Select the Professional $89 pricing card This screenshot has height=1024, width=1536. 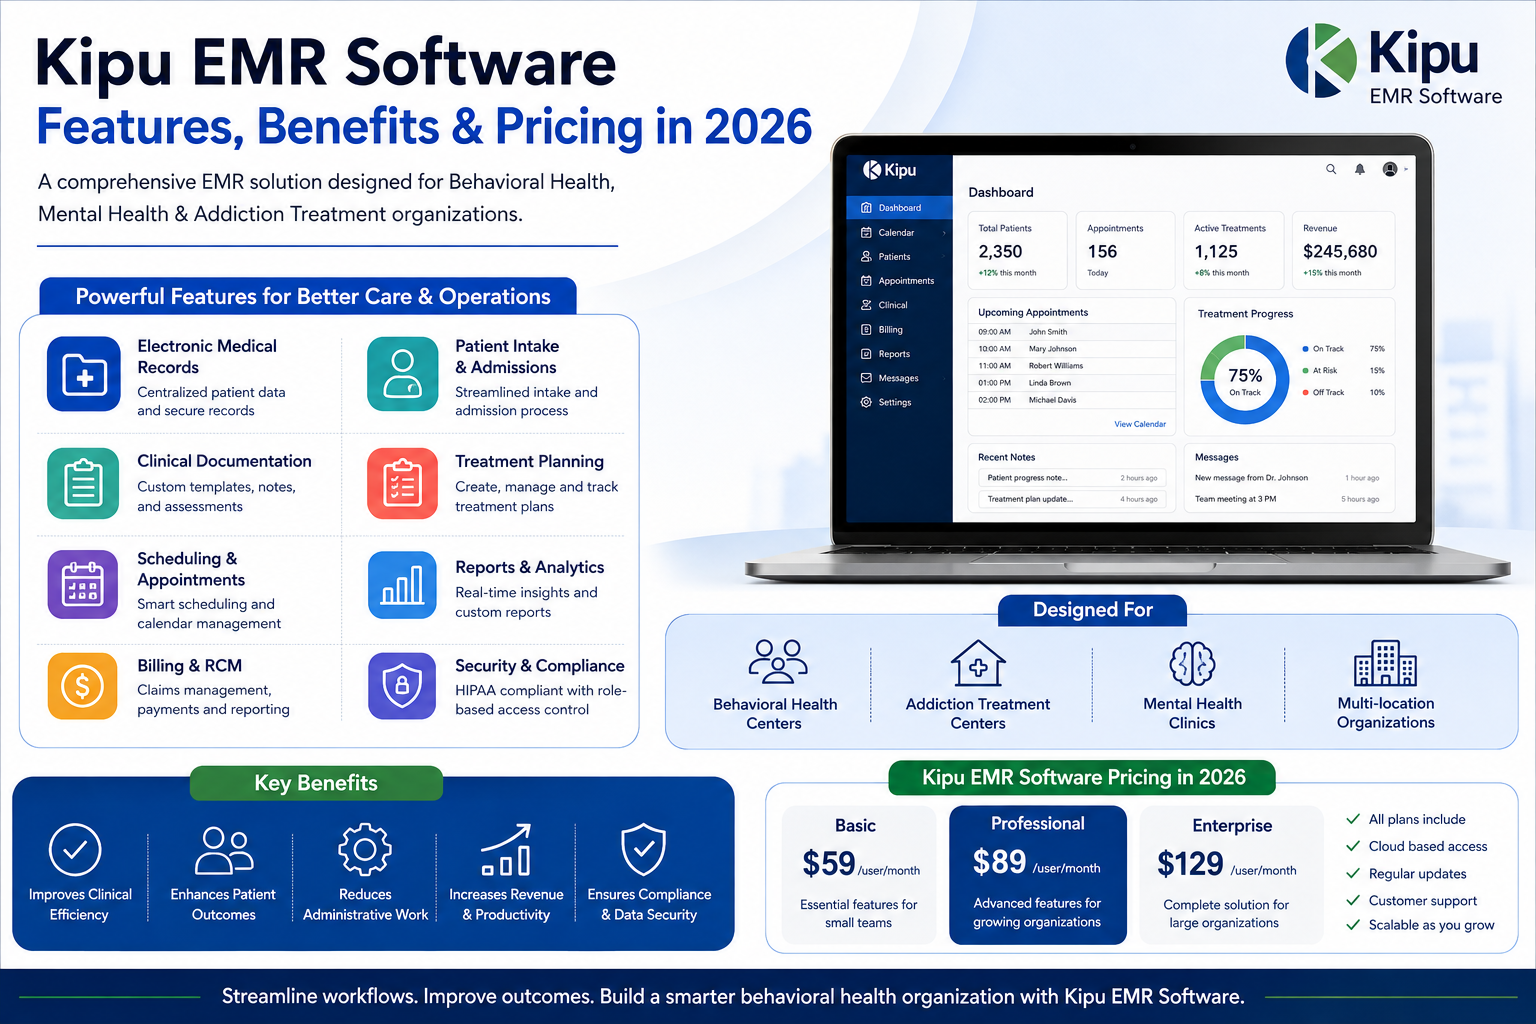click(1037, 875)
